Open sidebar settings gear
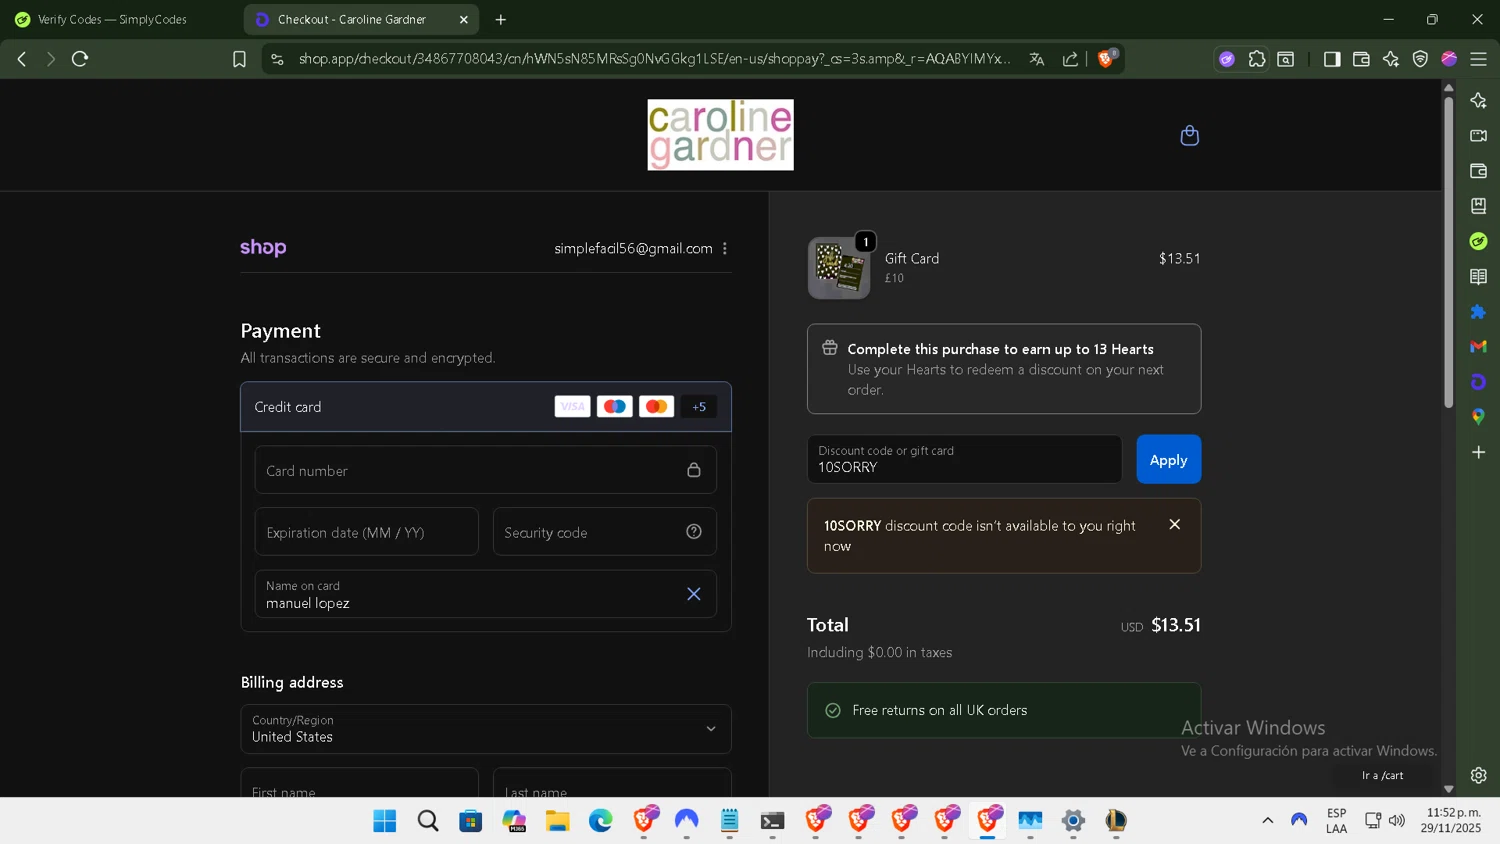1500x844 pixels. click(x=1478, y=775)
